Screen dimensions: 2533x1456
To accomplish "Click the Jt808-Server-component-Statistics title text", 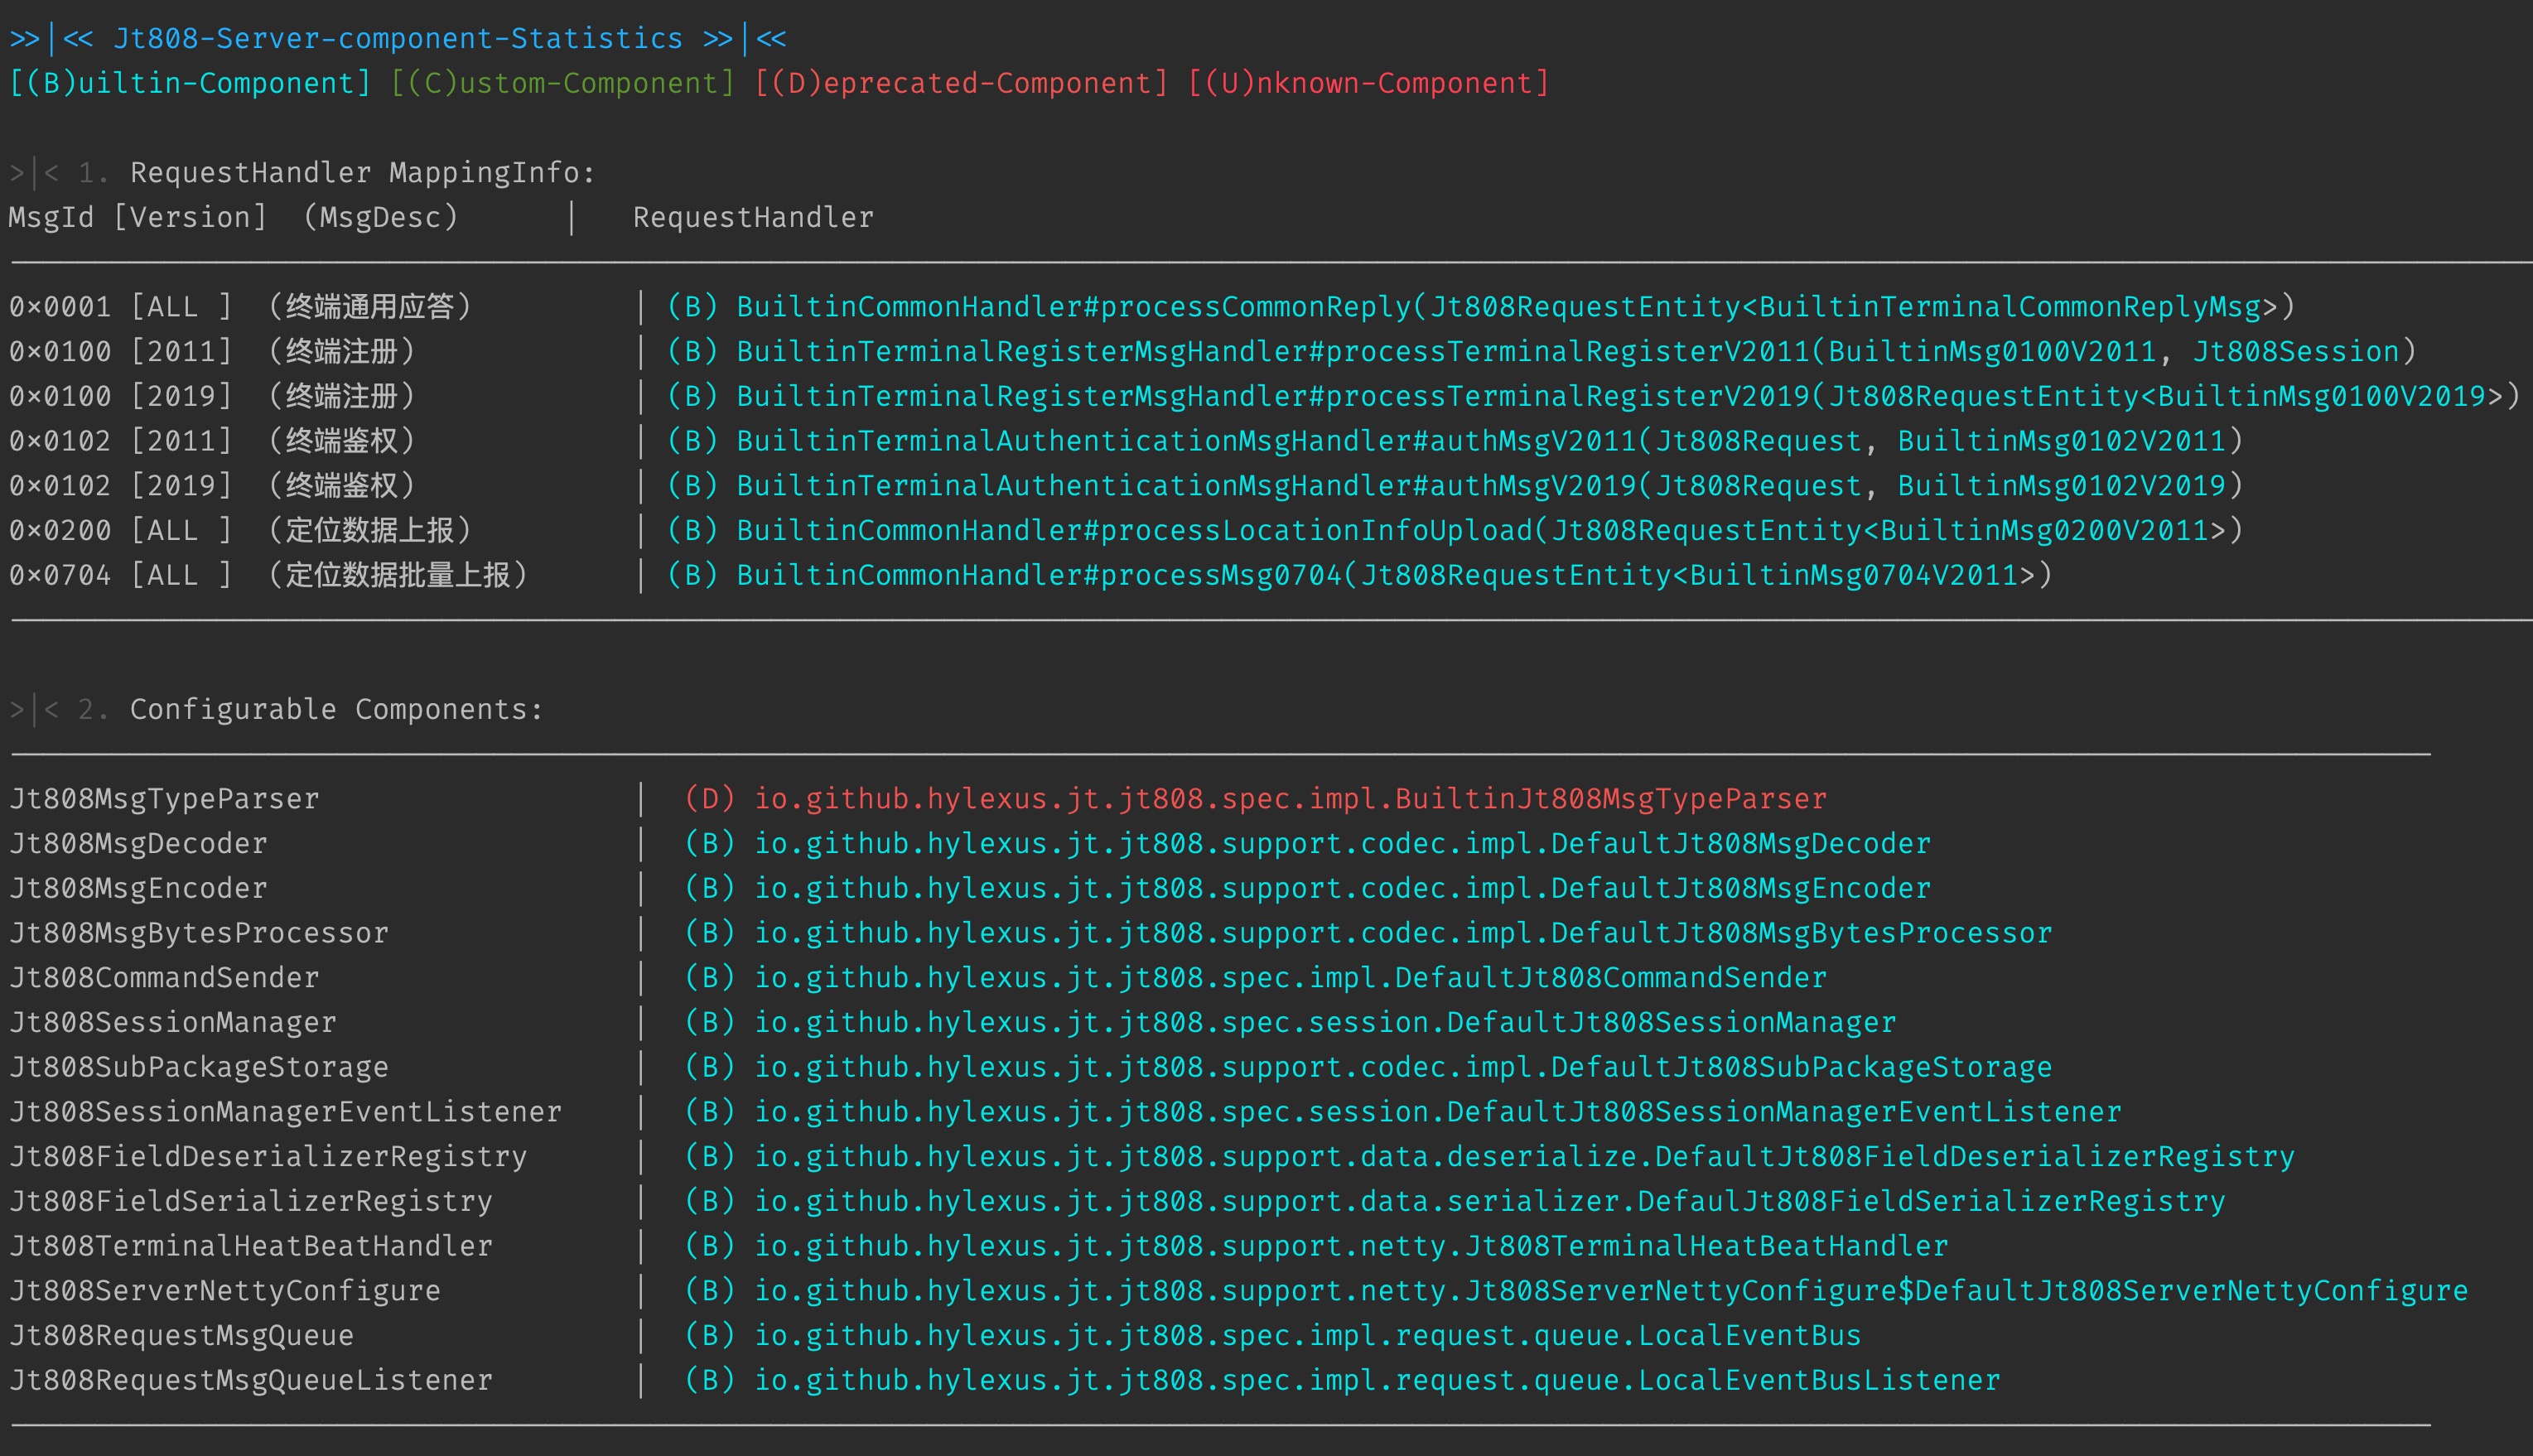I will 397,39.
